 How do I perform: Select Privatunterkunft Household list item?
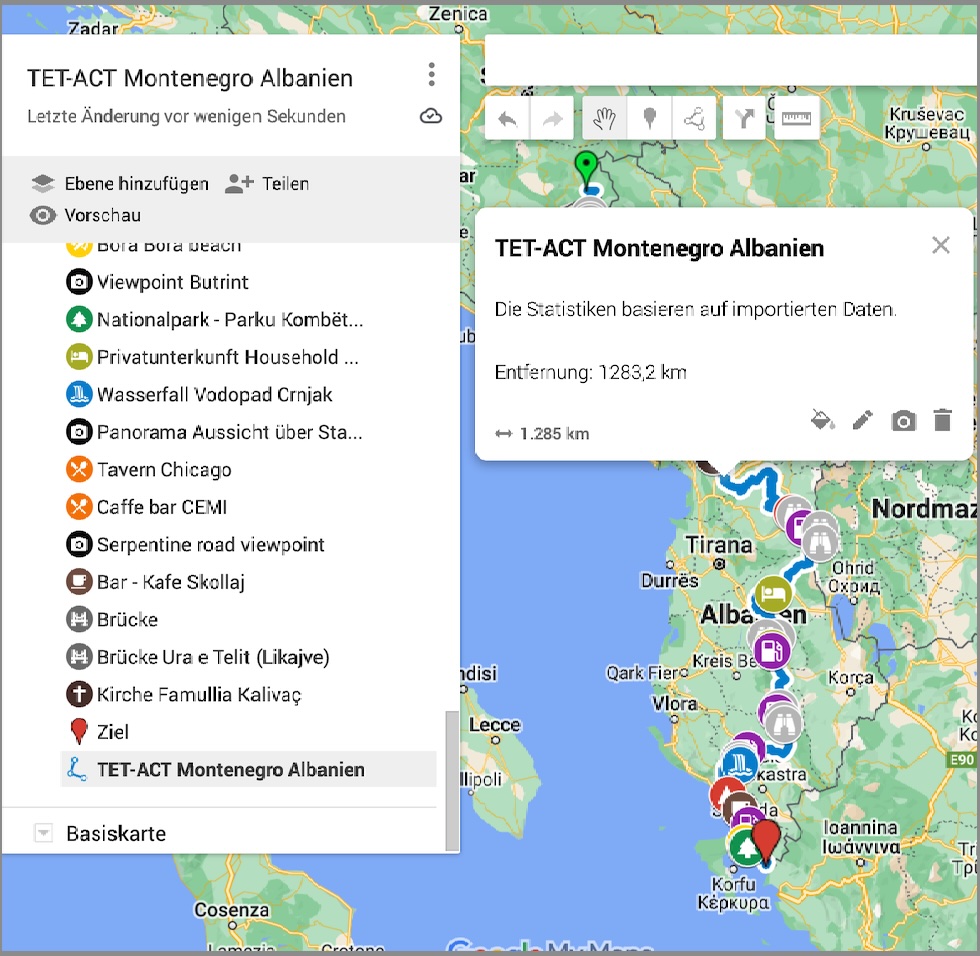[250, 357]
